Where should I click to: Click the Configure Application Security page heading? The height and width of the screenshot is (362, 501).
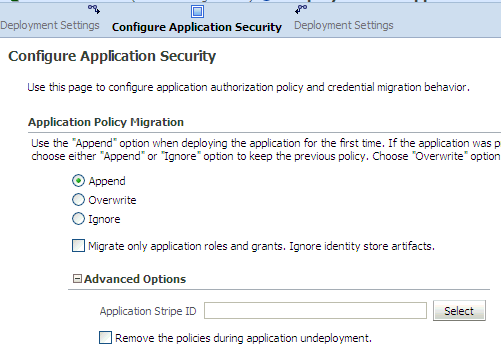coord(112,56)
